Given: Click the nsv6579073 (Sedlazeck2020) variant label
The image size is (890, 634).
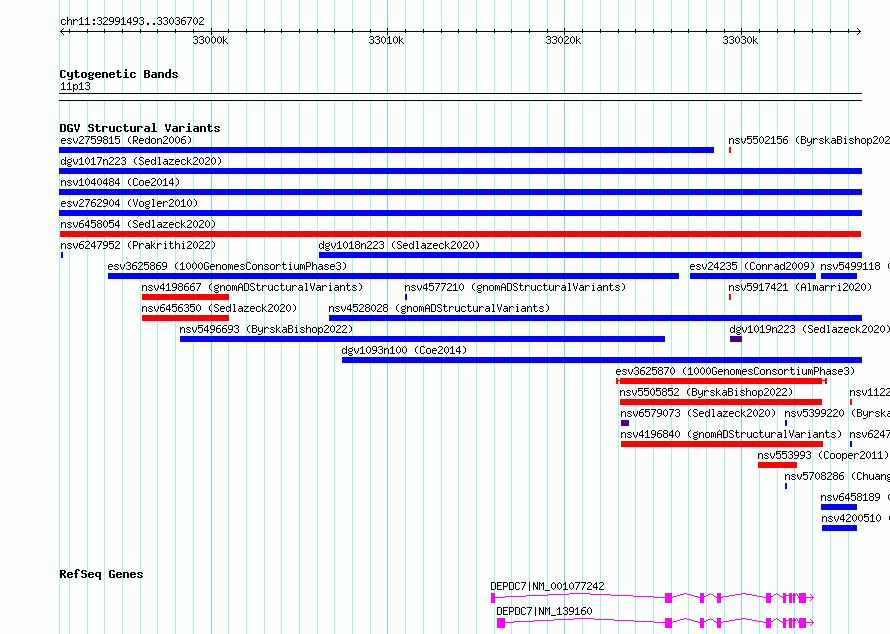Looking at the screenshot, I should click(x=698, y=413).
